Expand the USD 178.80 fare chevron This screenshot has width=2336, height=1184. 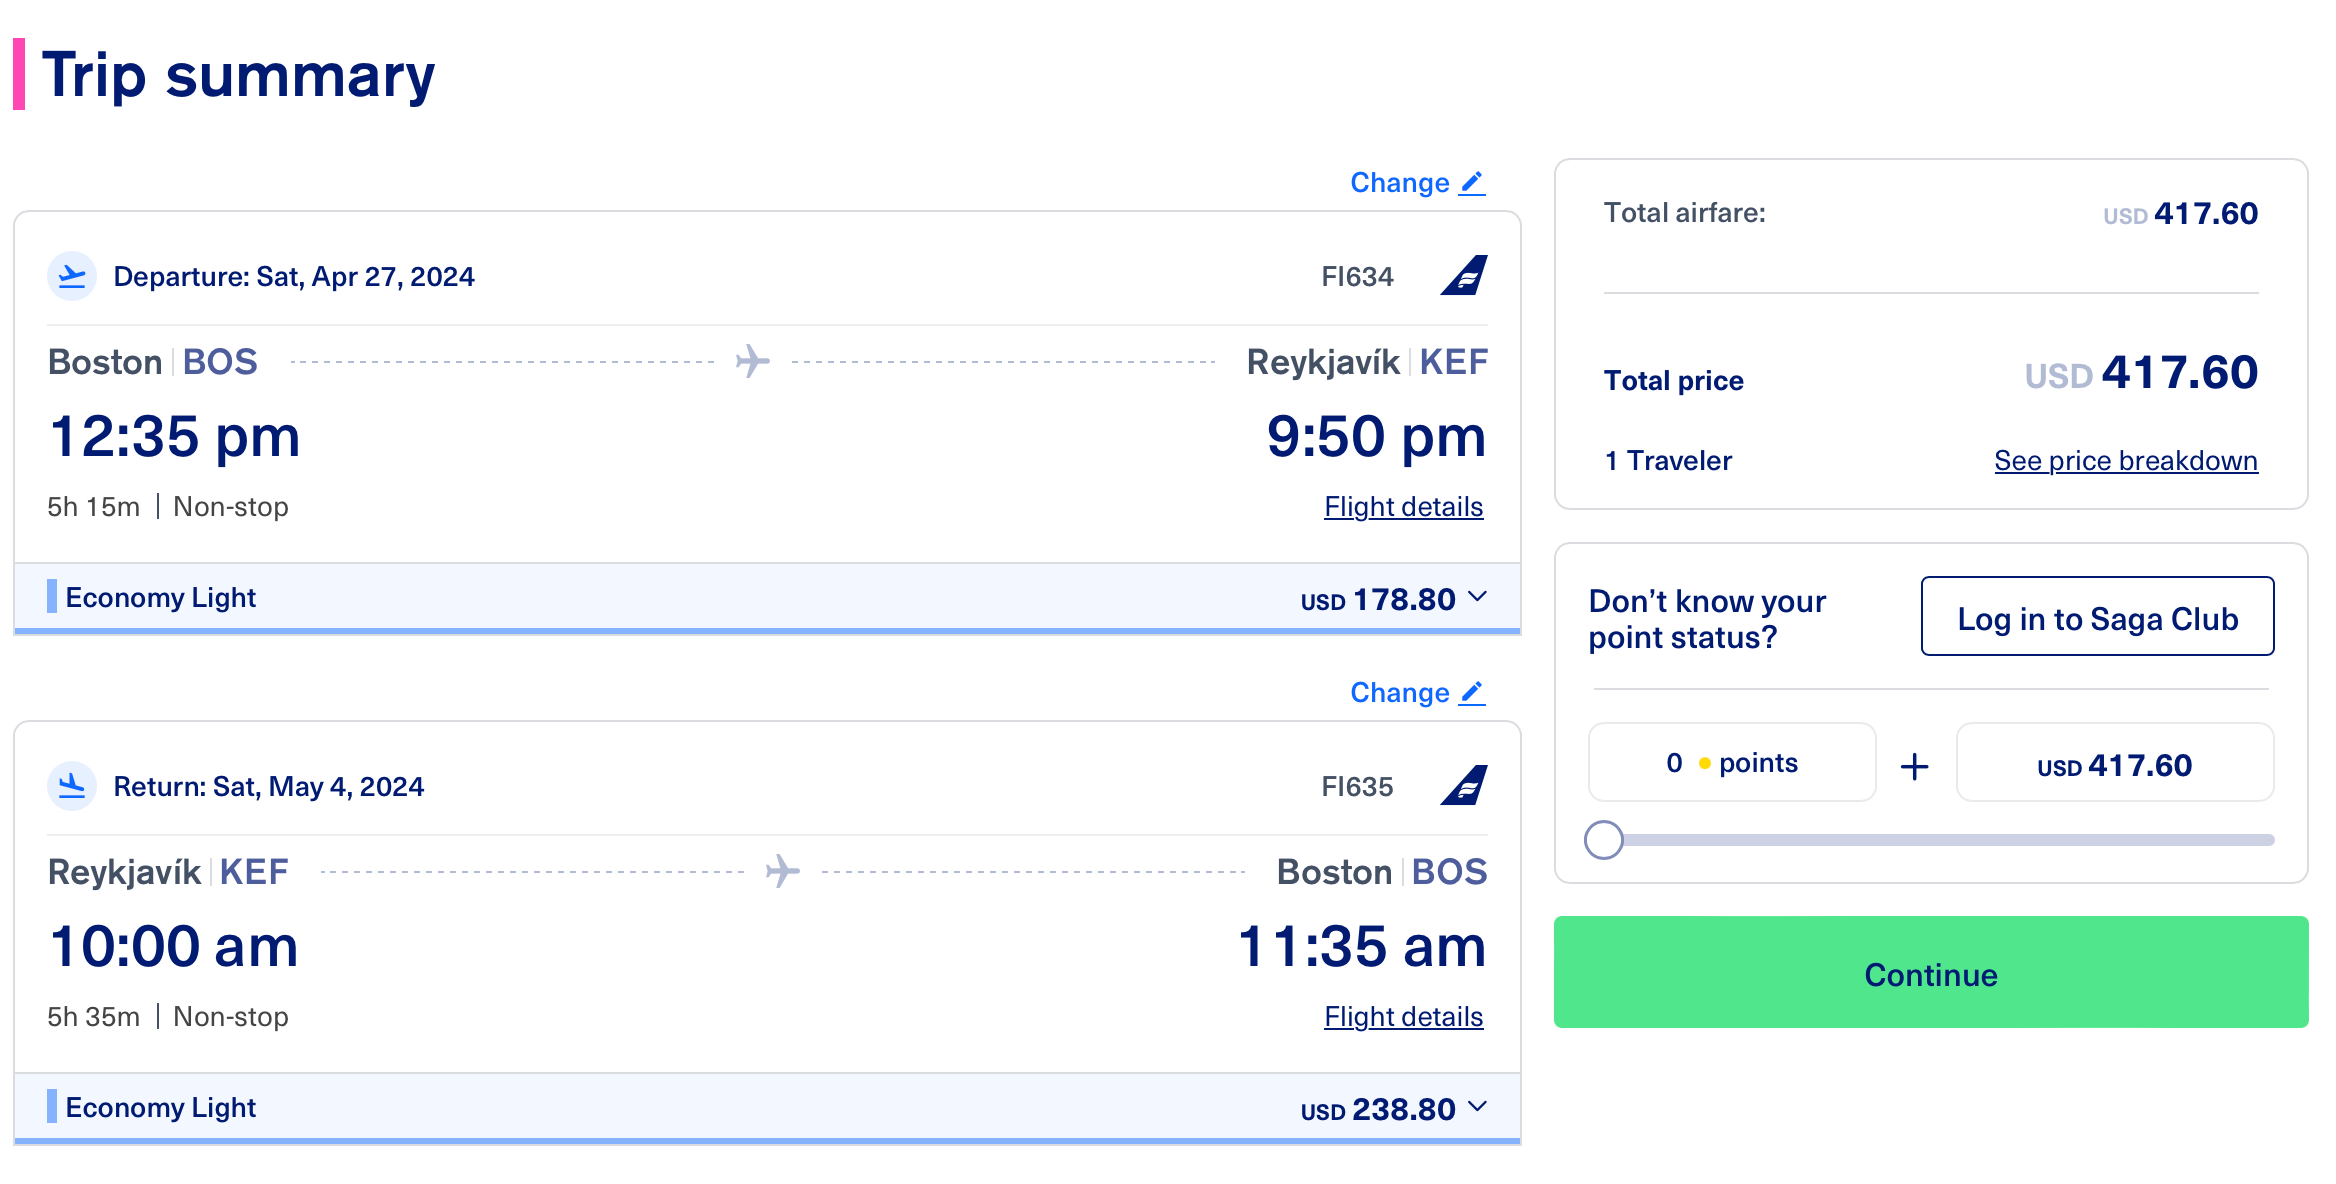tap(1477, 598)
